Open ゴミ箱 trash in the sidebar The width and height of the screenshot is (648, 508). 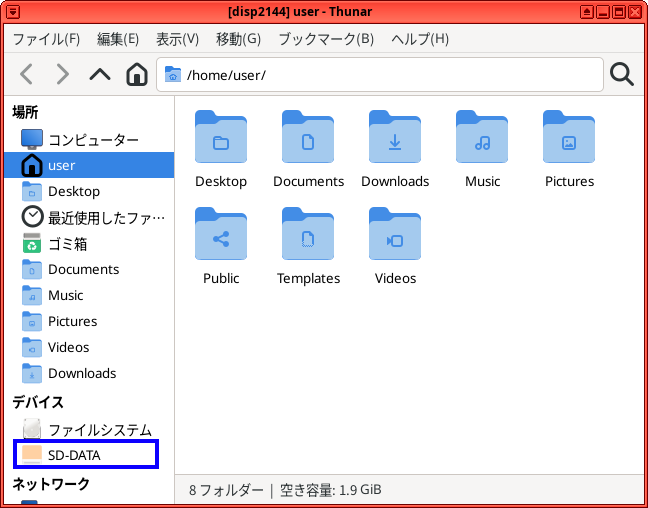(89, 243)
